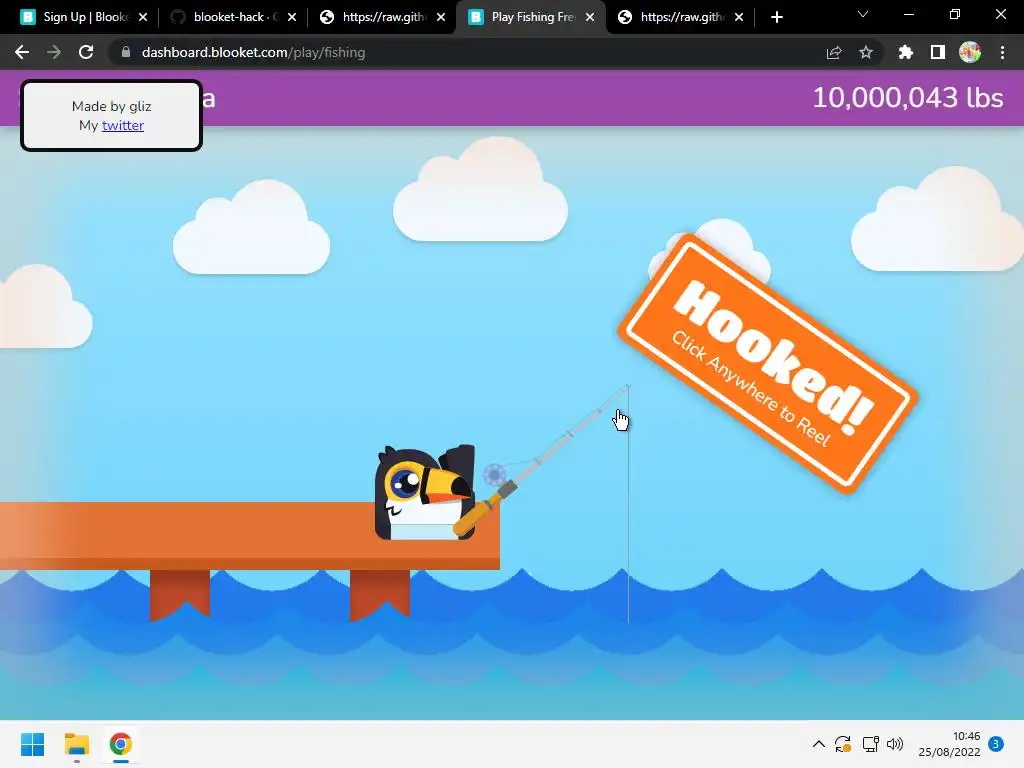Close the Play Fishing Frenzy tab
The height and width of the screenshot is (768, 1024).
590,17
